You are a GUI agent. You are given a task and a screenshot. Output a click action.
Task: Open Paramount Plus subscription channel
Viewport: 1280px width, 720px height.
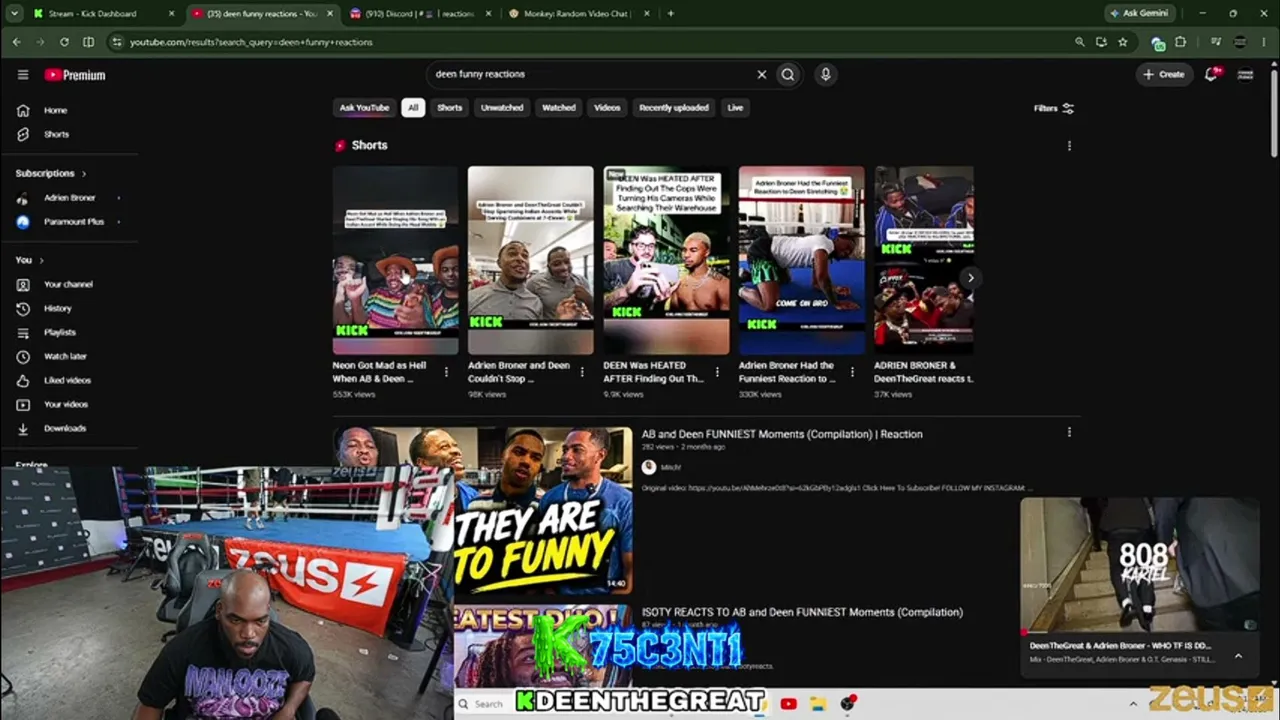[73, 222]
